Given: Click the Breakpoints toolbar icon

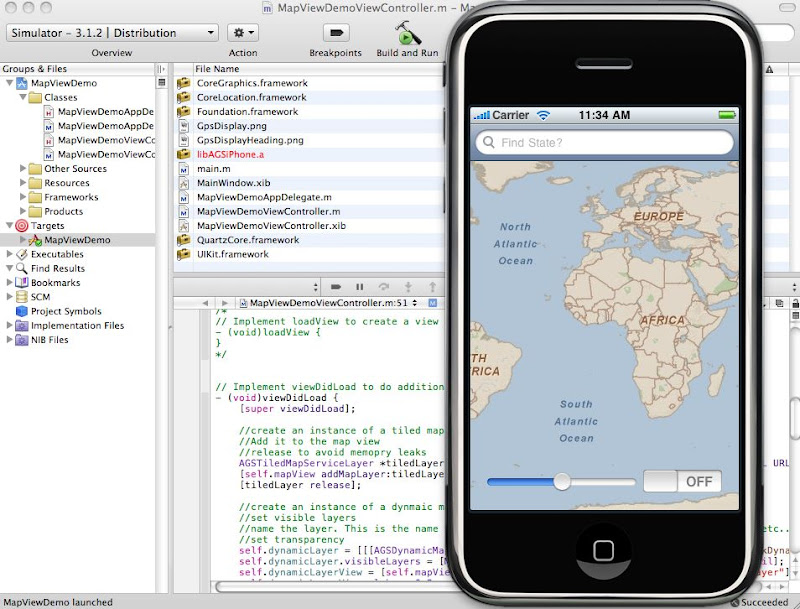Looking at the screenshot, I should coord(336,33).
